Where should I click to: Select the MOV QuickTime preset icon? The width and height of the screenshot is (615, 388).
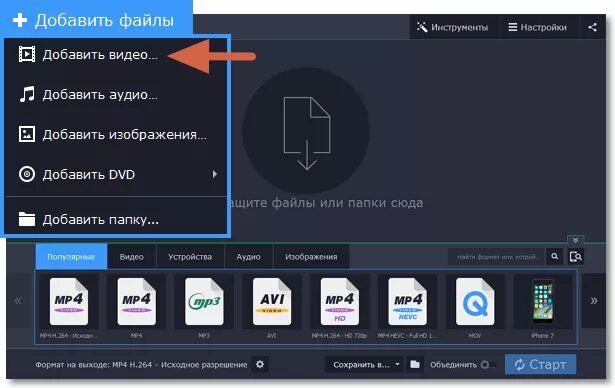tap(475, 302)
